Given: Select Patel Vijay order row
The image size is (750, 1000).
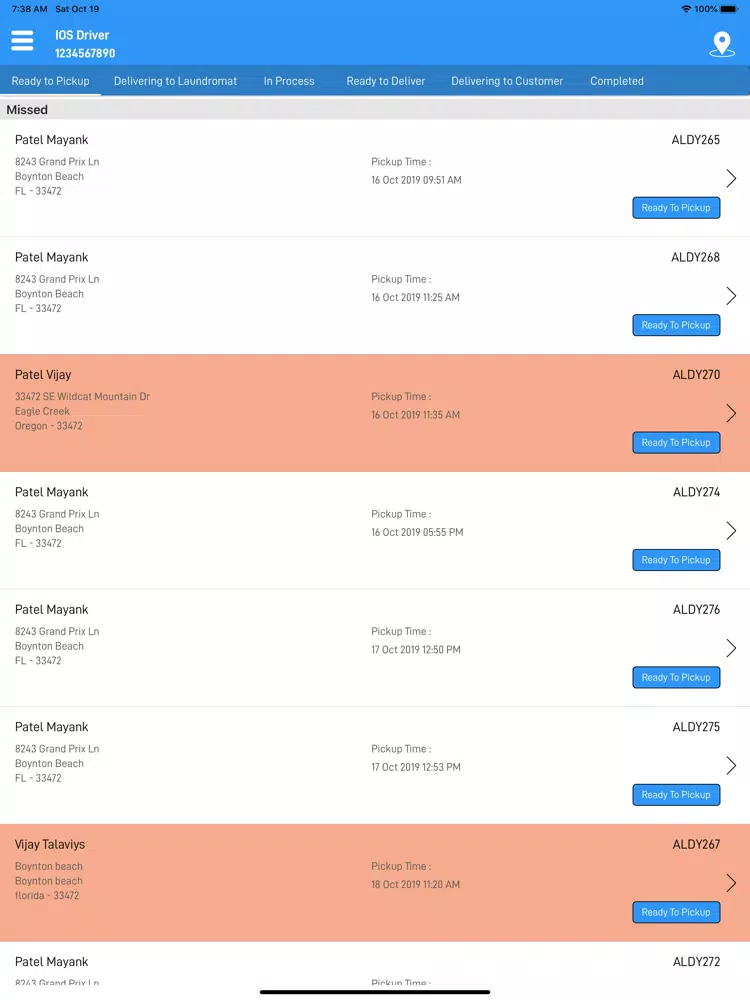Looking at the screenshot, I should (x=375, y=413).
